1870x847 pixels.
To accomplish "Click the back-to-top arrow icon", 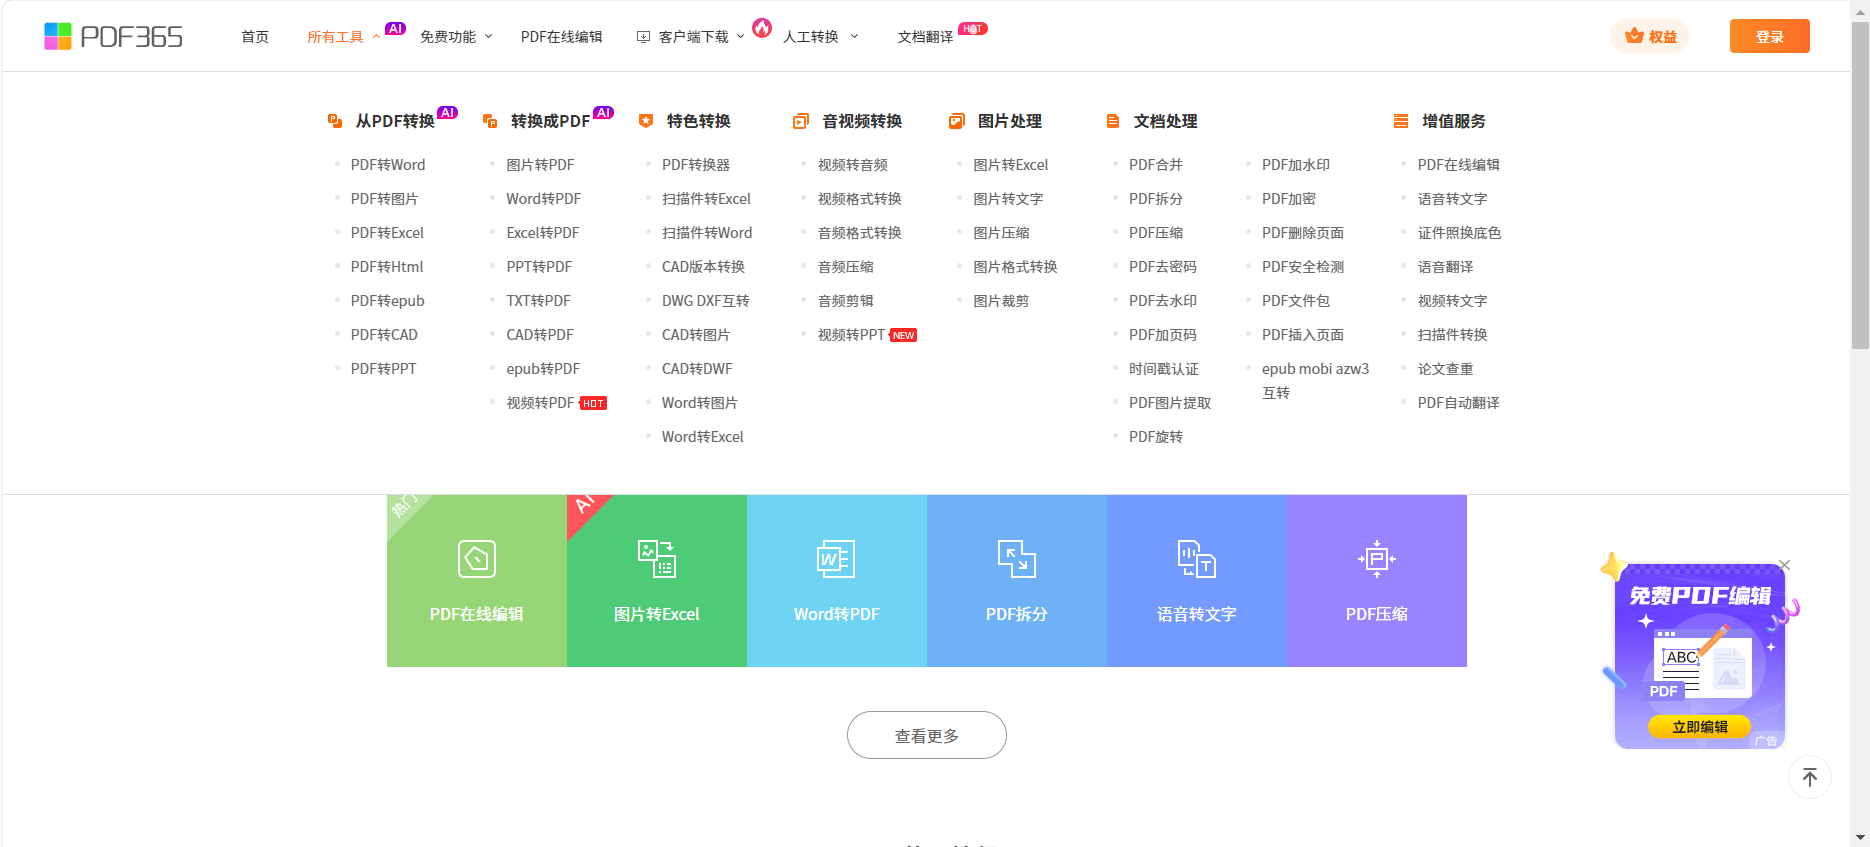I will pos(1809,777).
